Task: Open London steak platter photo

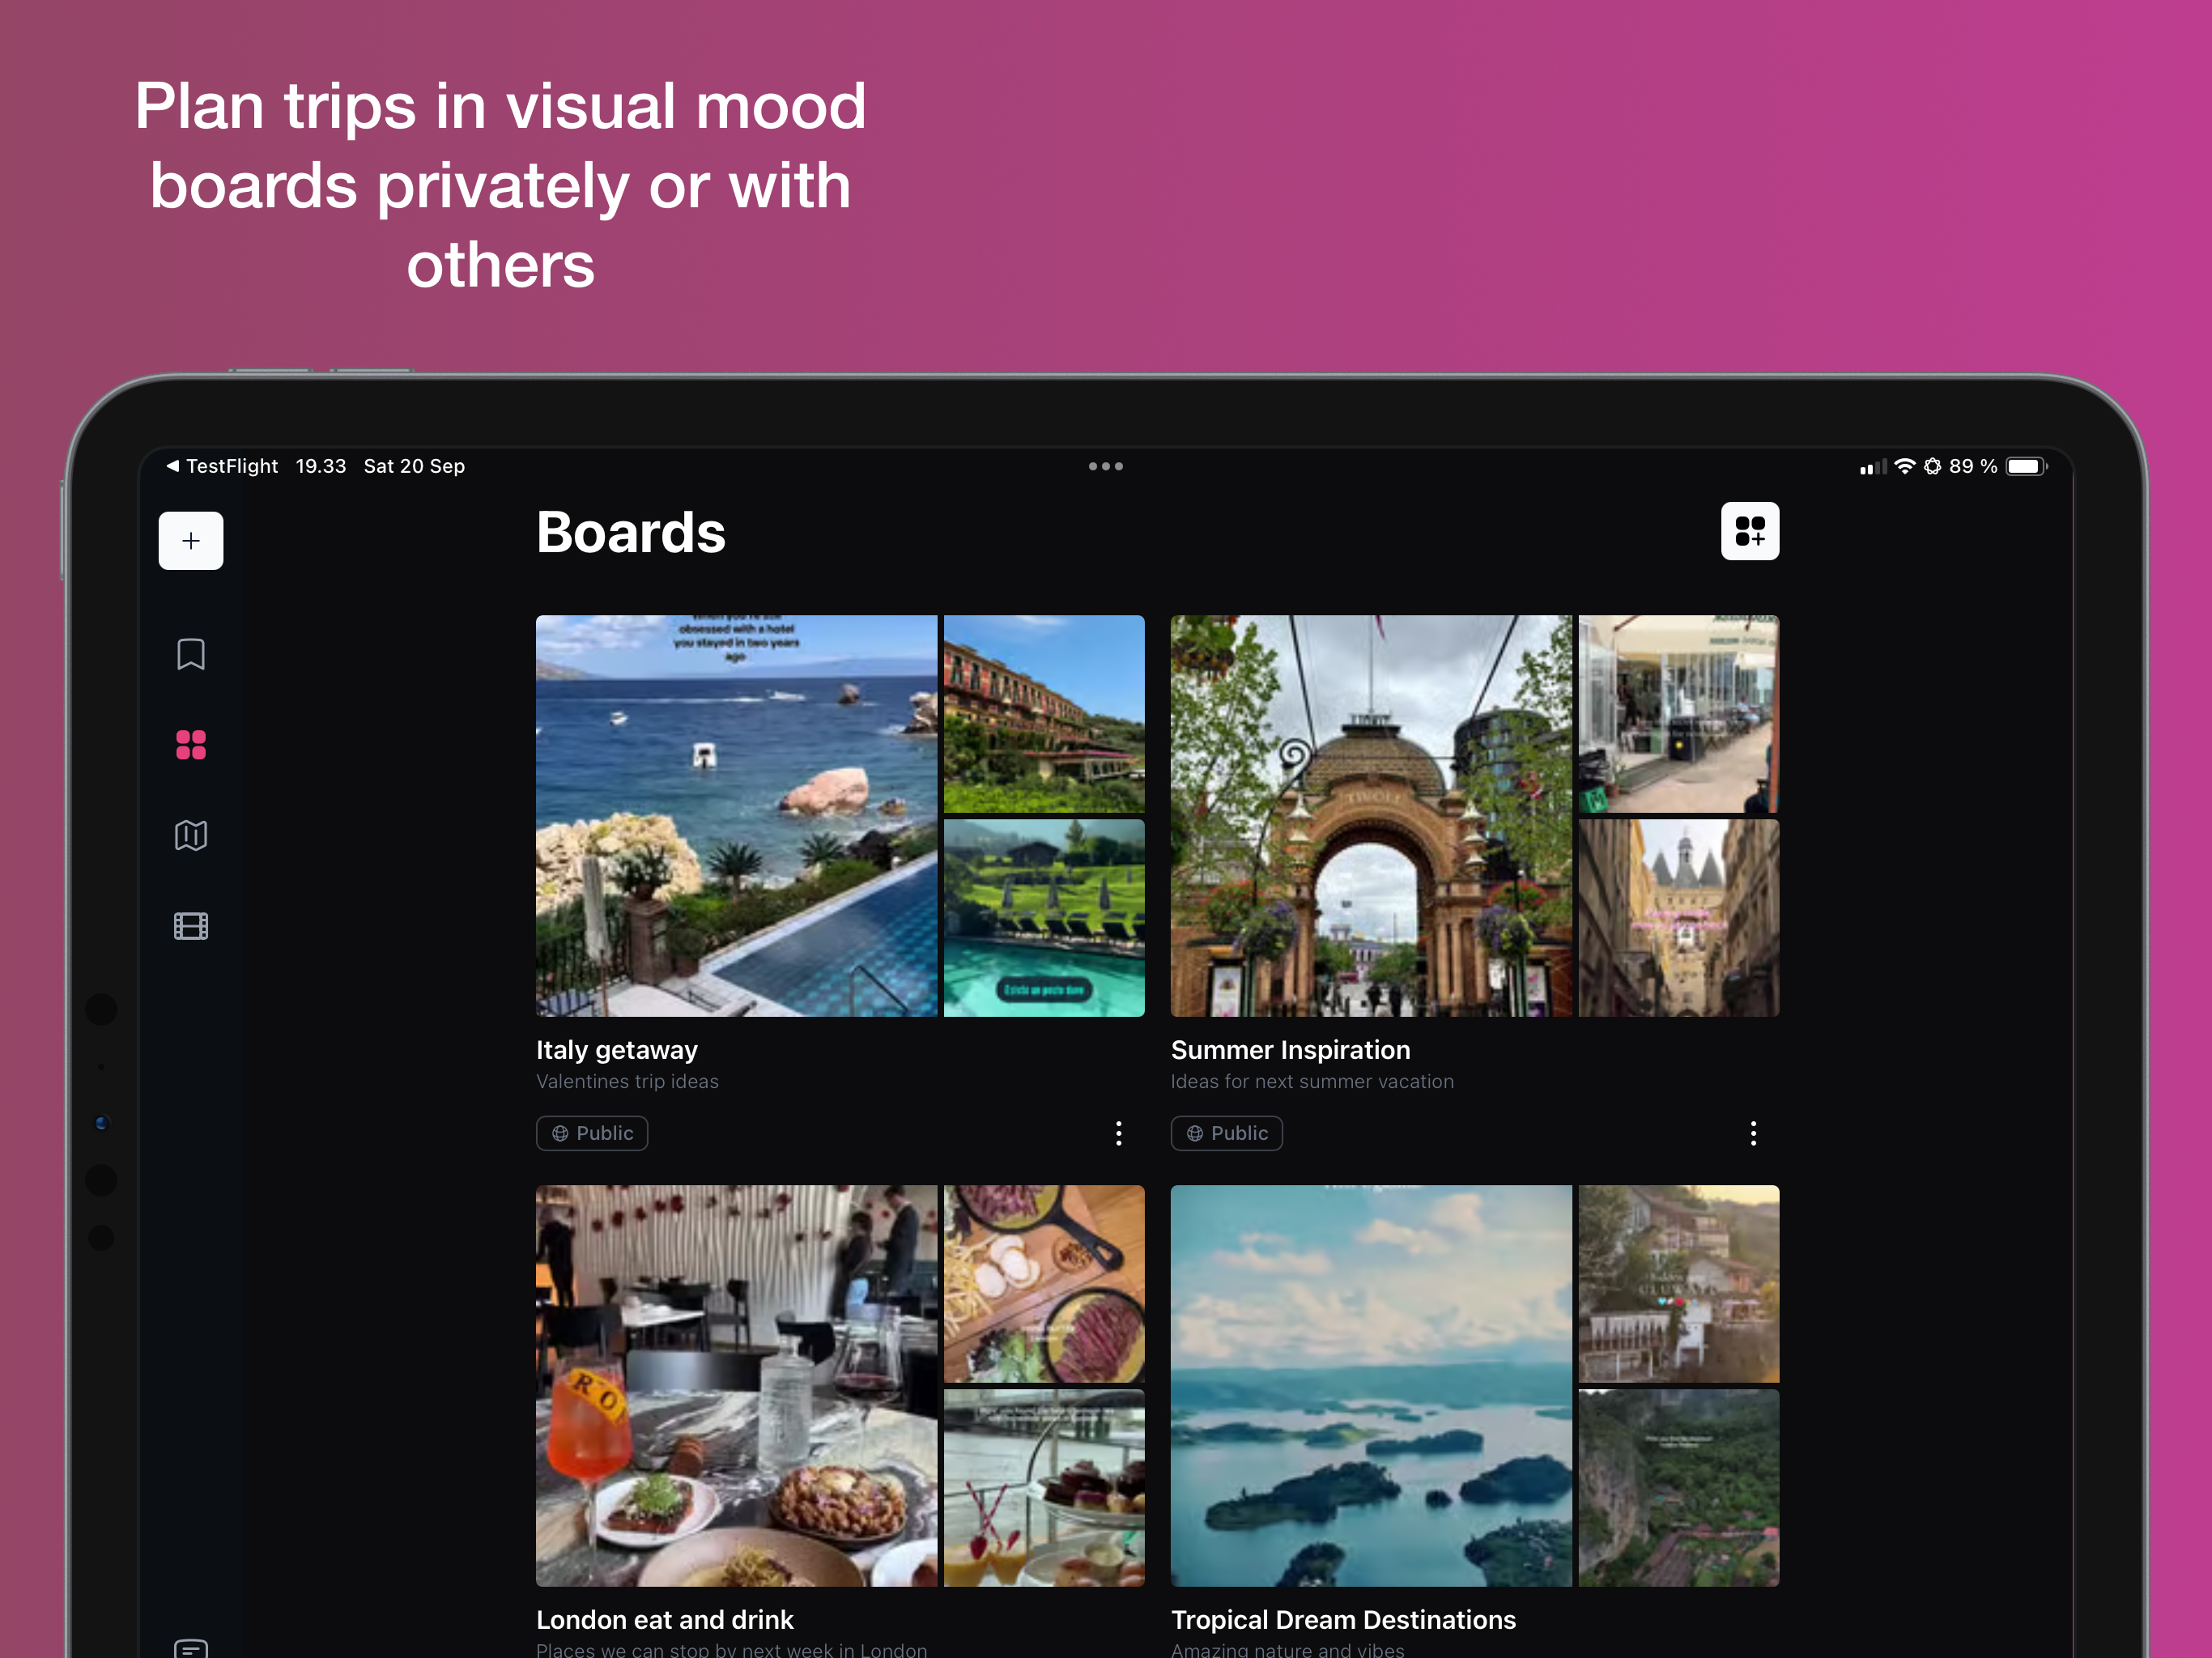Action: (1044, 1284)
